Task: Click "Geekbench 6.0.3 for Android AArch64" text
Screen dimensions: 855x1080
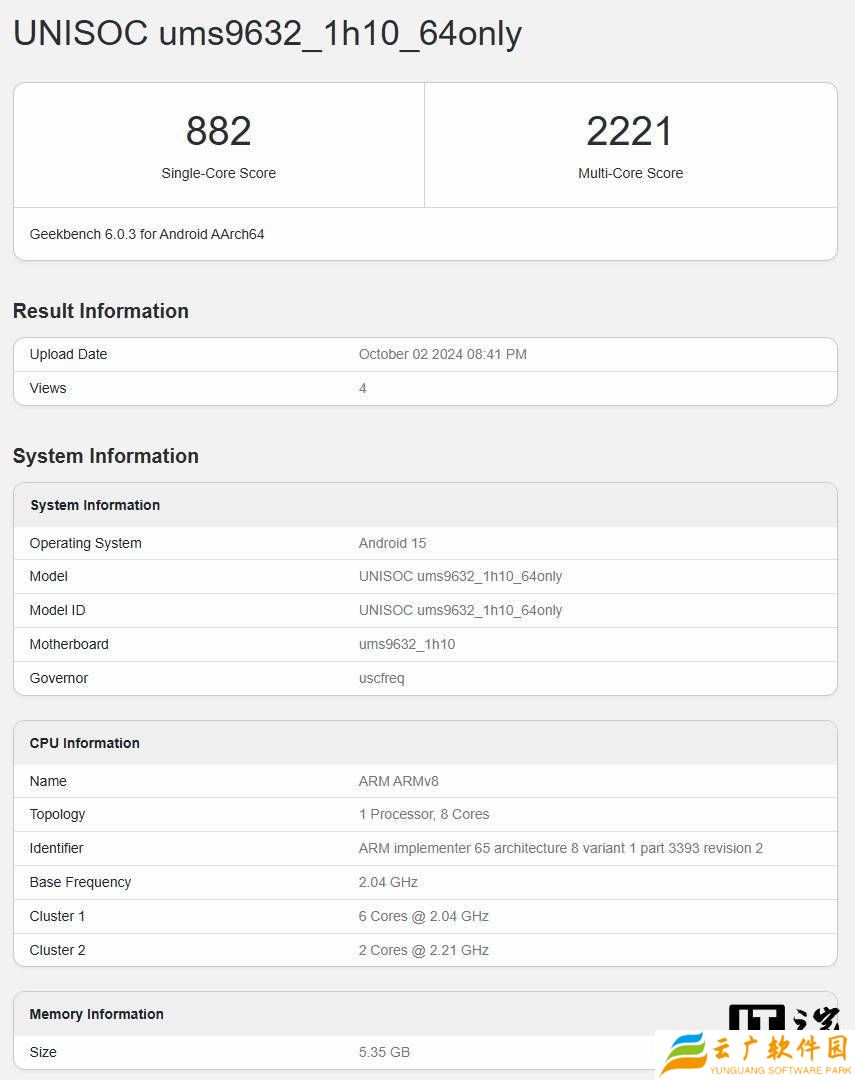Action: click(x=147, y=234)
